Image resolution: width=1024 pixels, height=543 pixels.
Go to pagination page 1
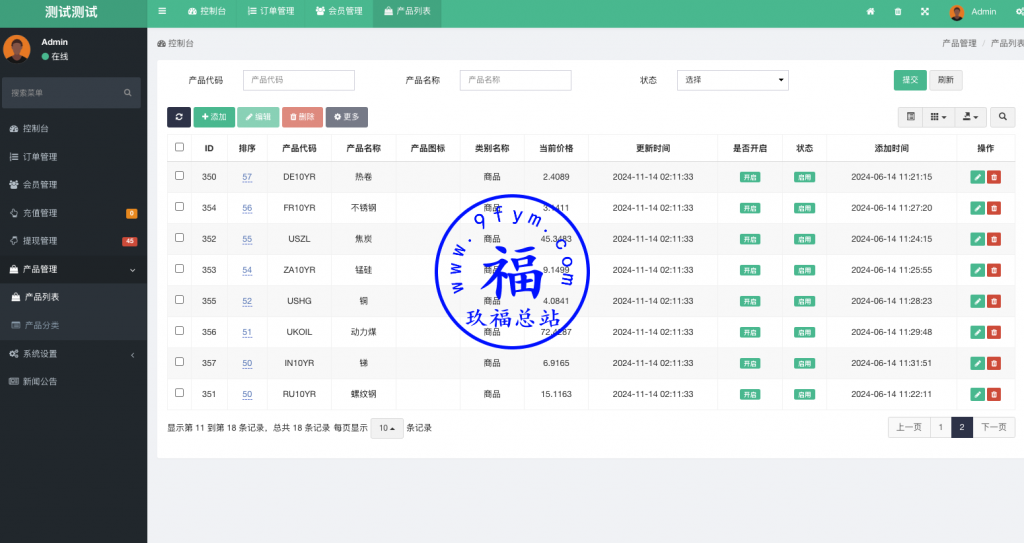[939, 428]
